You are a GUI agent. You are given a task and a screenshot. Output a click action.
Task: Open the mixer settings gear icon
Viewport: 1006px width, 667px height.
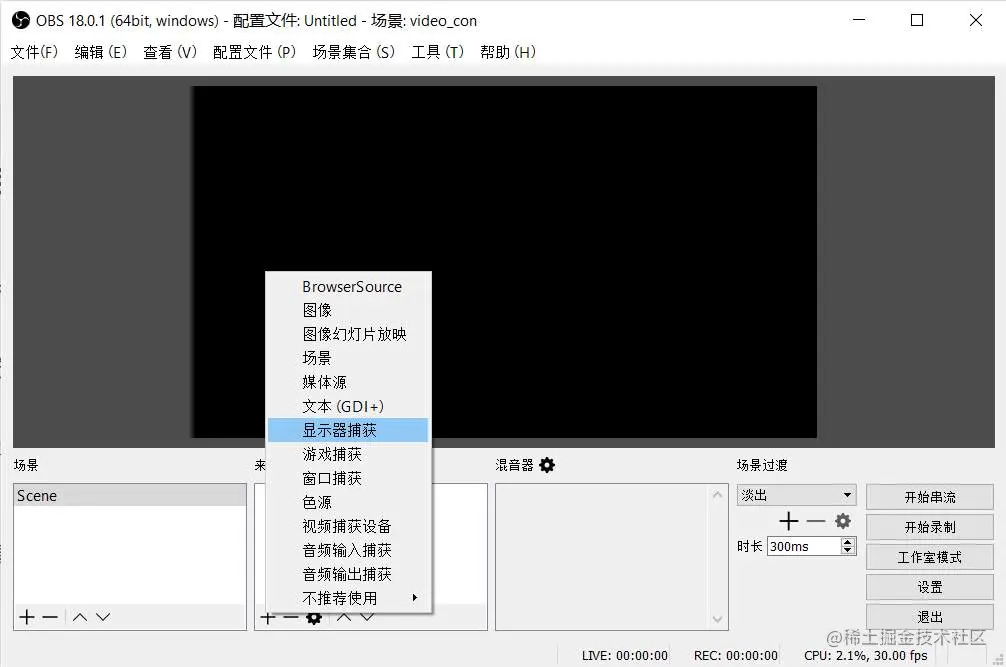(547, 465)
